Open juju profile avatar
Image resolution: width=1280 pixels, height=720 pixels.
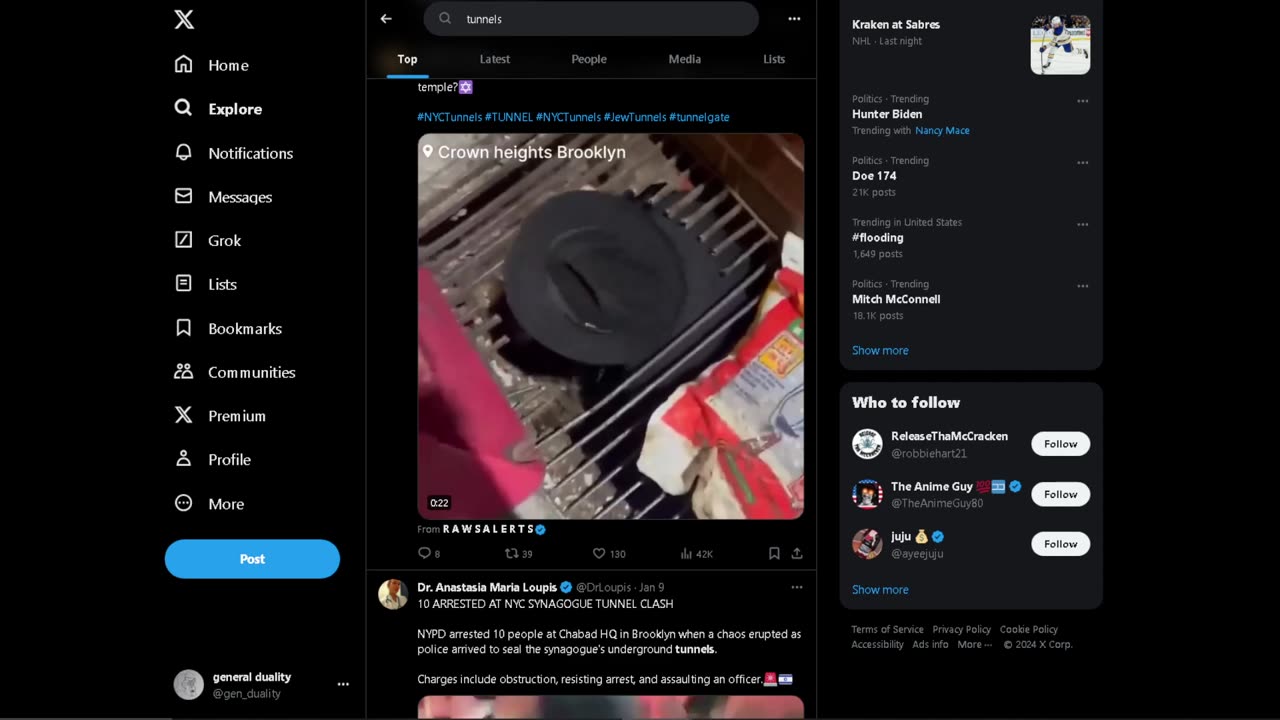coord(867,544)
